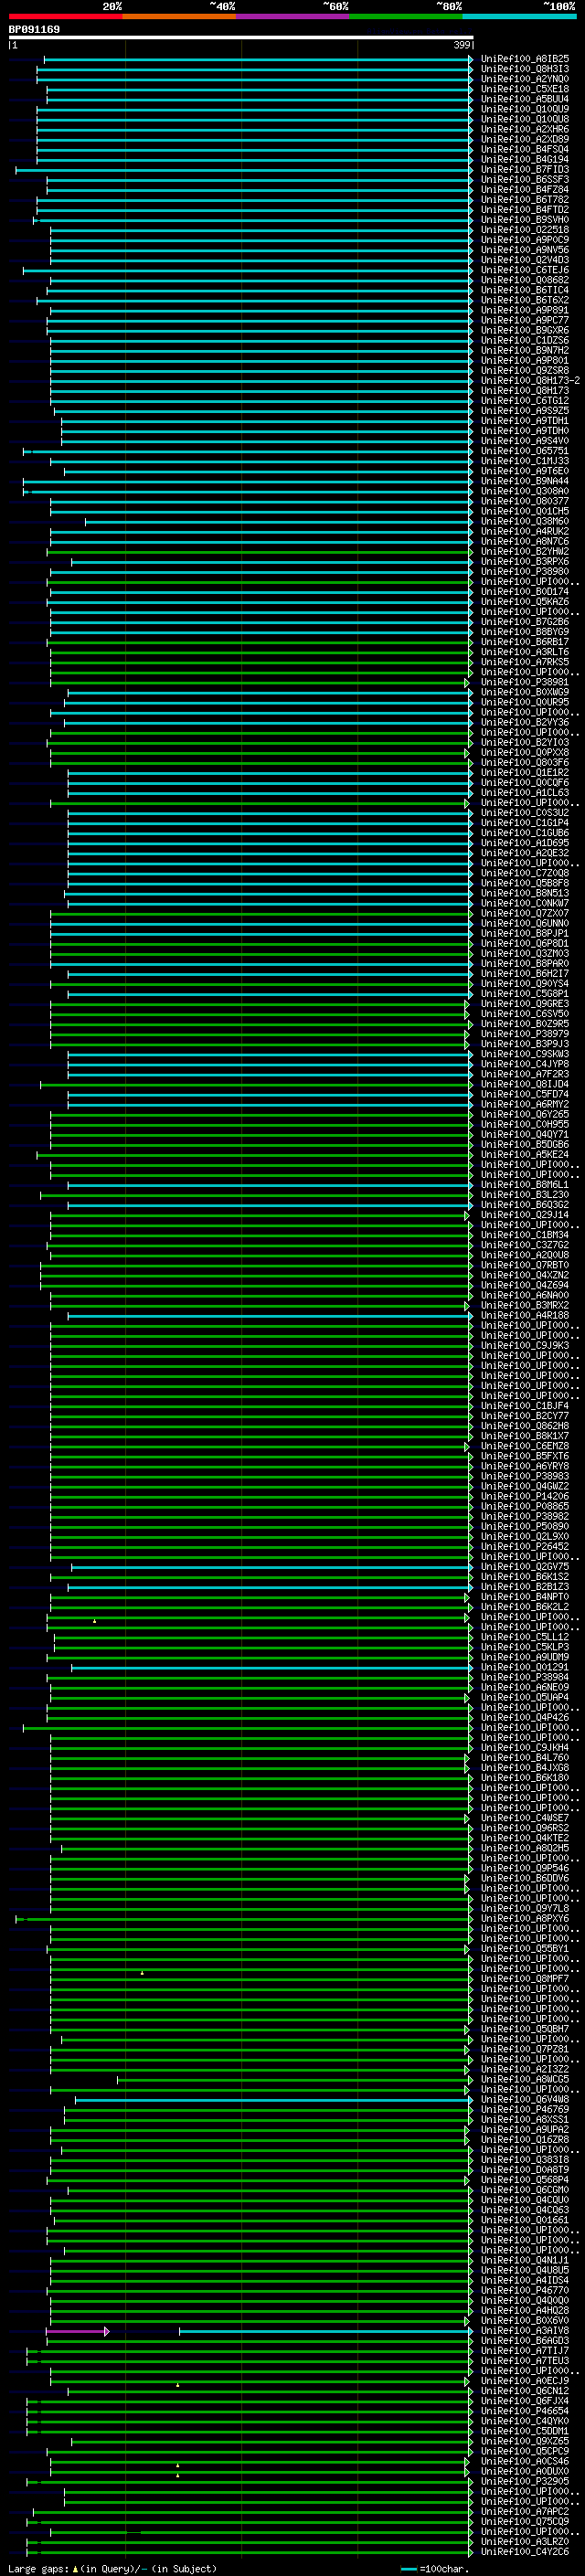
Task: Select the label UniRef100_A2XD89
Action: 525,139
